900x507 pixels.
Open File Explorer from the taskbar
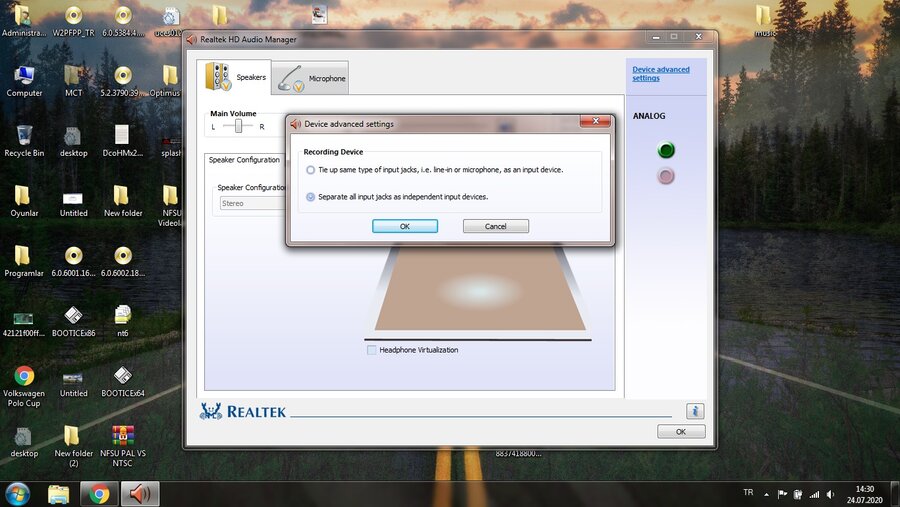(59, 494)
